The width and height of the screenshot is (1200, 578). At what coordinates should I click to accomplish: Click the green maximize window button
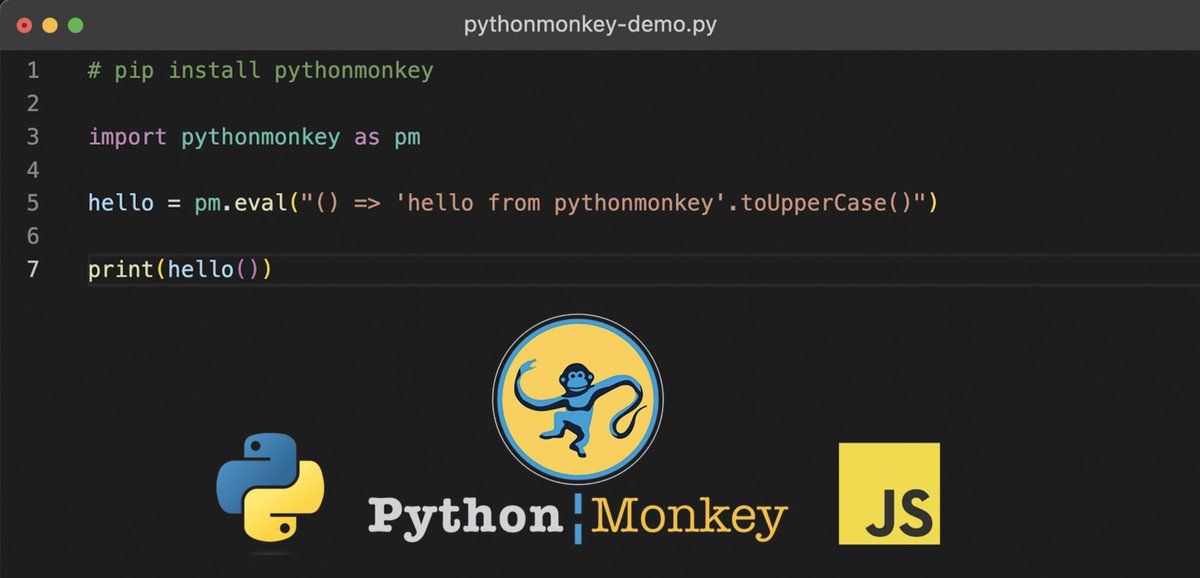tap(76, 24)
